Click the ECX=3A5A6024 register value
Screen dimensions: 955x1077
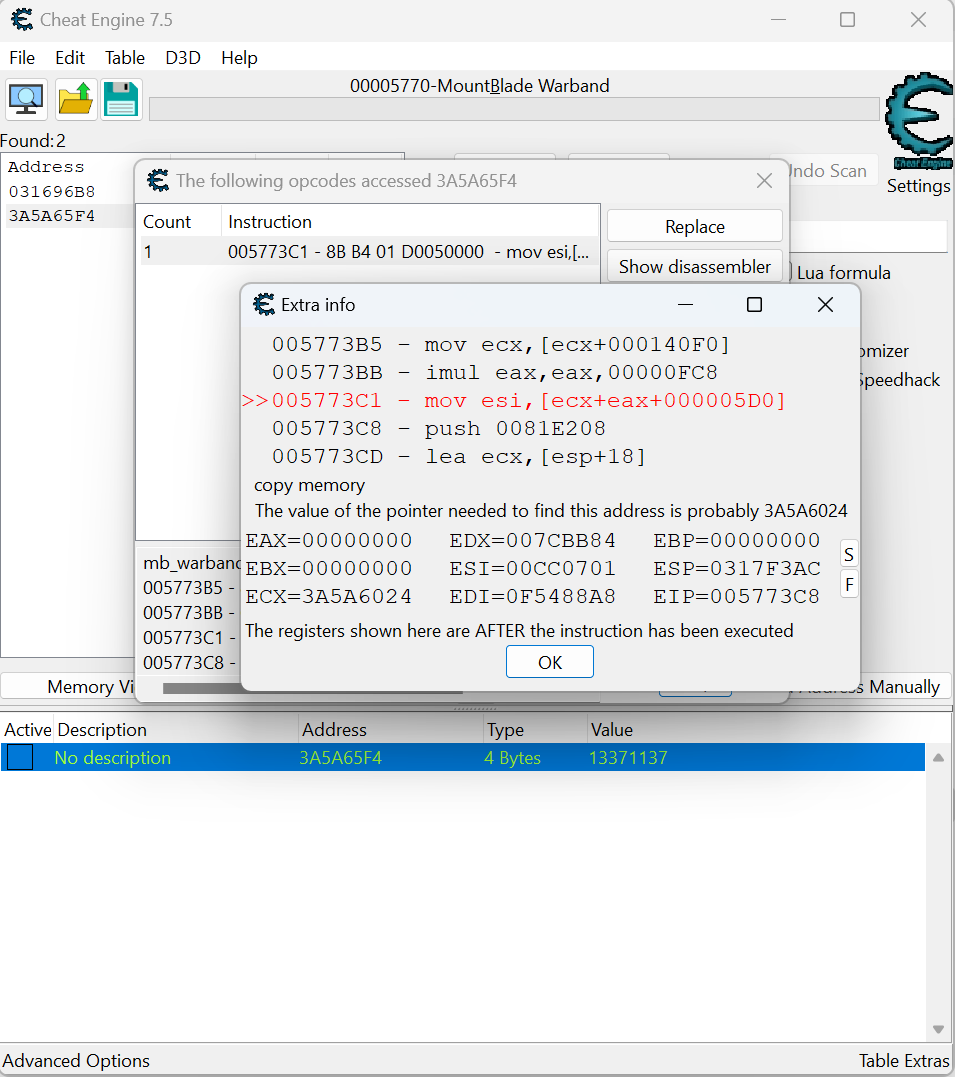pyautogui.click(x=328, y=596)
